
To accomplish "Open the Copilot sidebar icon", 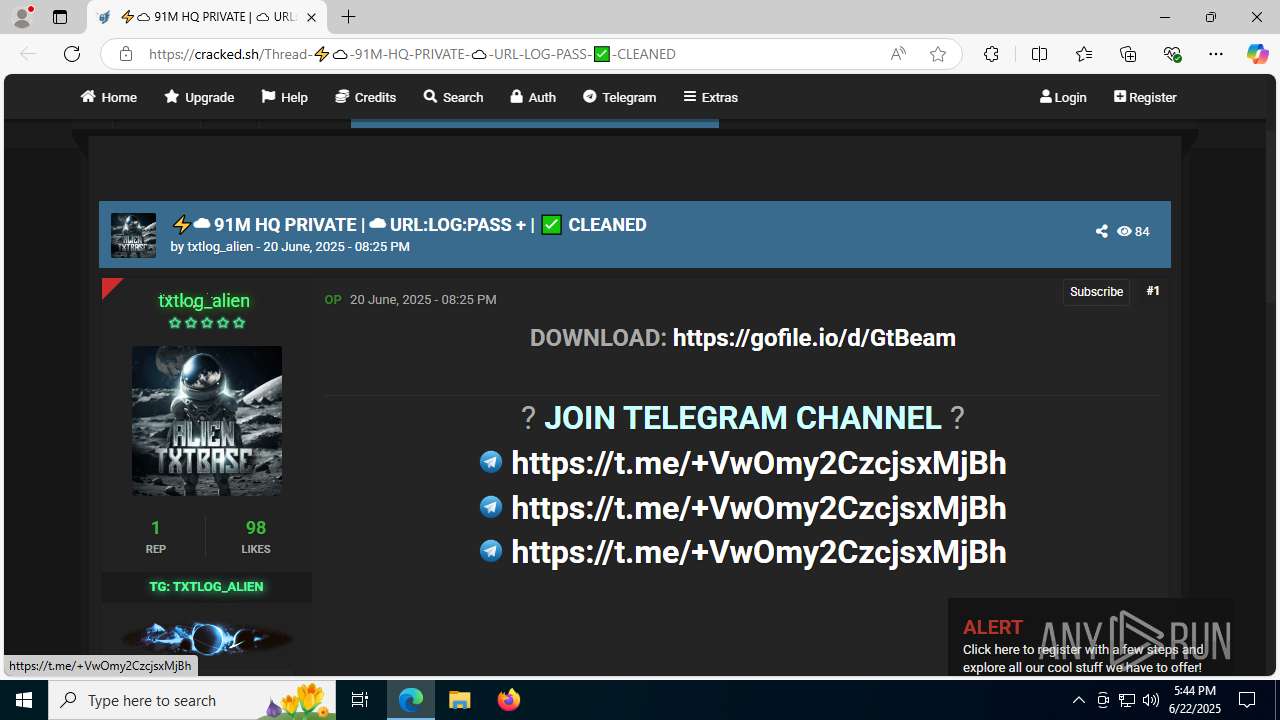I will [1257, 54].
